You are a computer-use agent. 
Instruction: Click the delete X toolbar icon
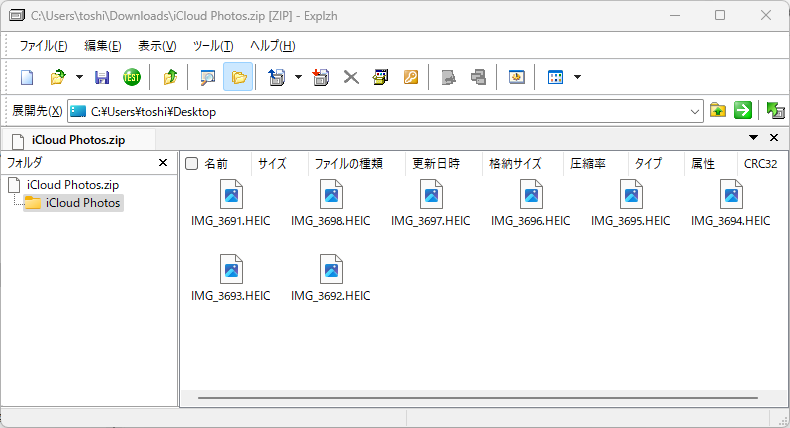351,77
